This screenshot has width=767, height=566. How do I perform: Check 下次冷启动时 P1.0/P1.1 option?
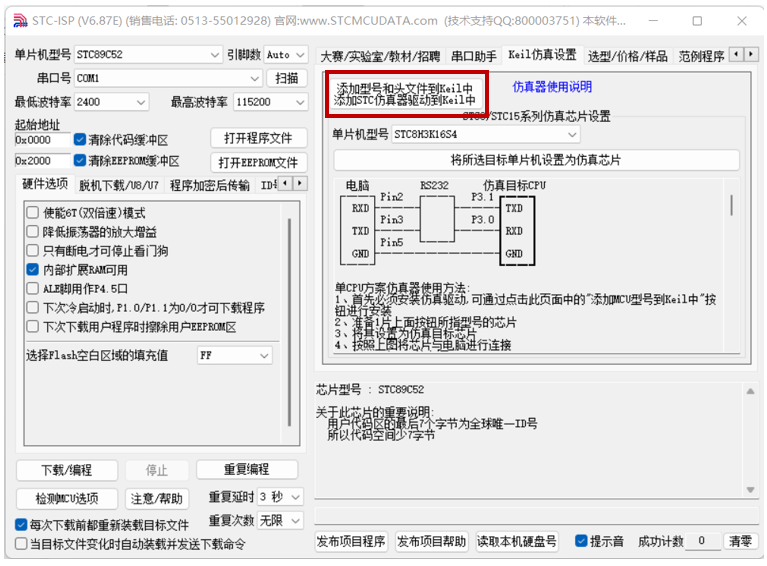[32, 308]
